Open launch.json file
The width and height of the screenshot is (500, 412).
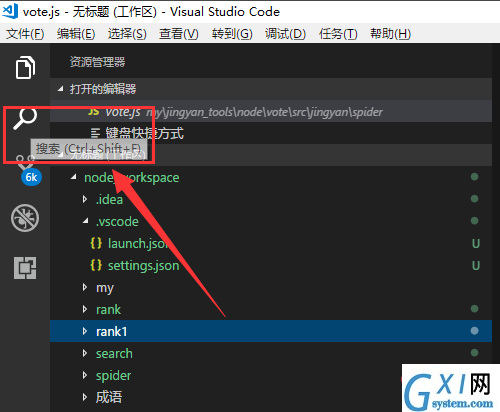click(271, 243)
